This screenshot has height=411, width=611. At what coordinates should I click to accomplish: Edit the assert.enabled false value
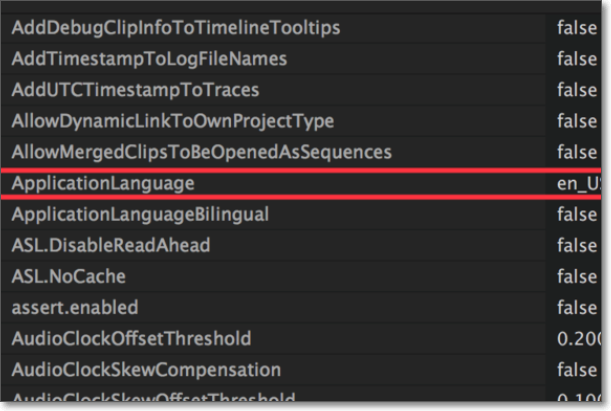[577, 307]
